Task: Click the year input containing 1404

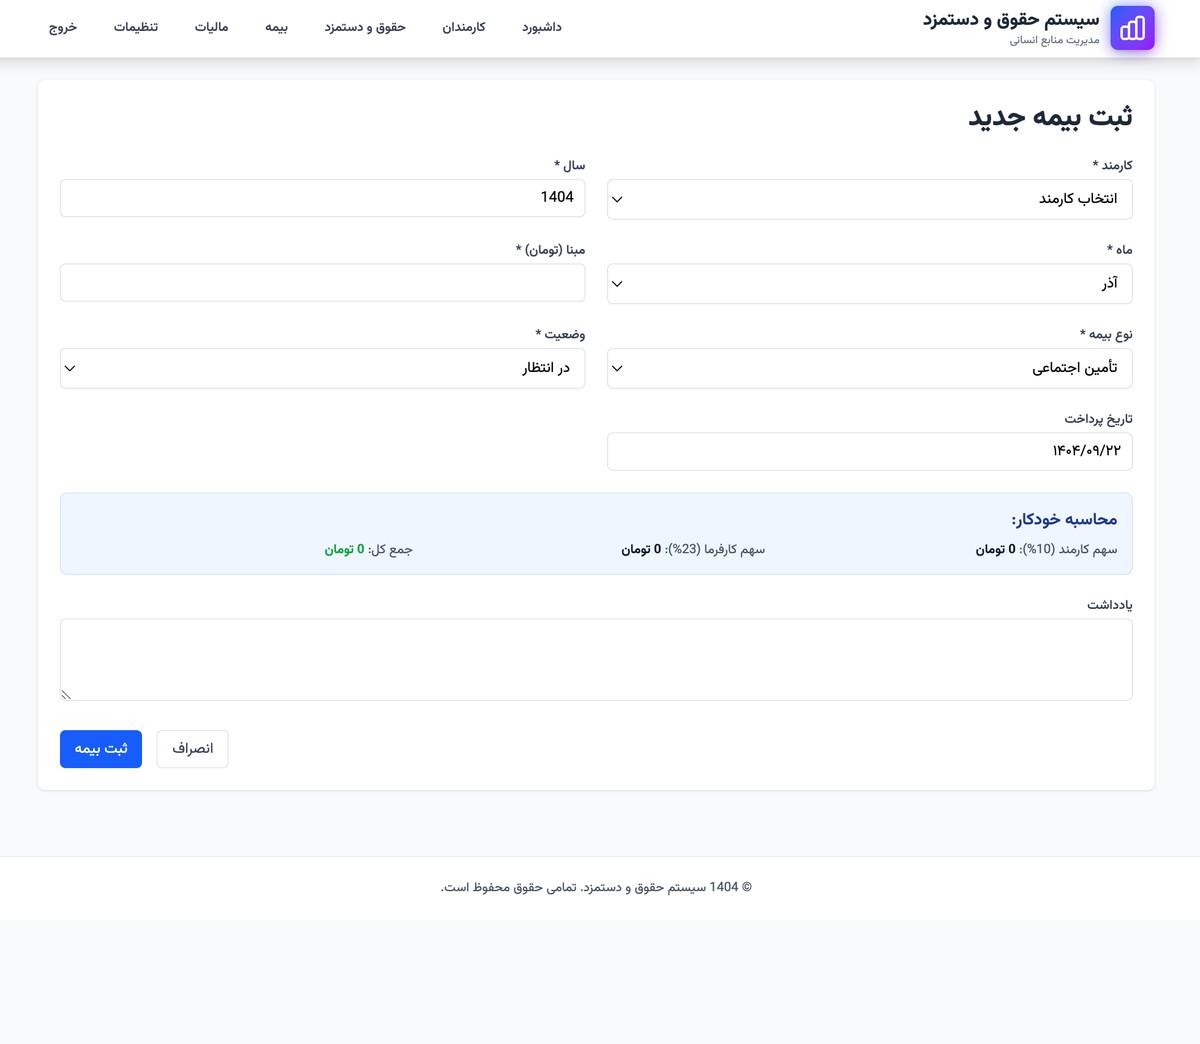Action: click(322, 197)
